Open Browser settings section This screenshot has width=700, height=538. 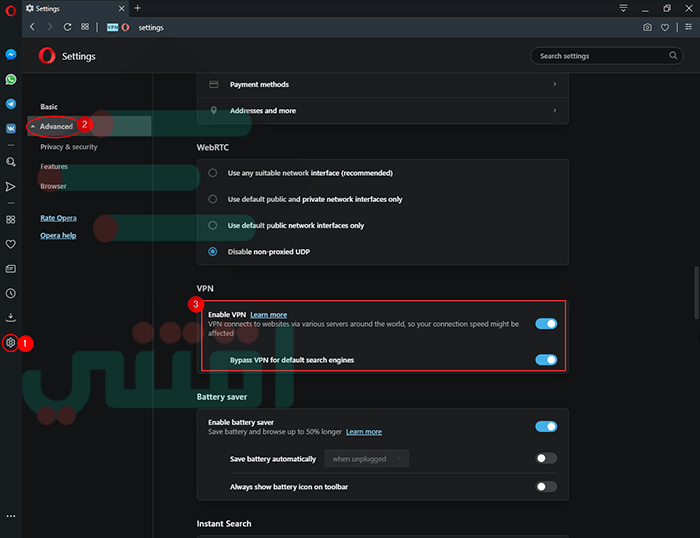53,186
